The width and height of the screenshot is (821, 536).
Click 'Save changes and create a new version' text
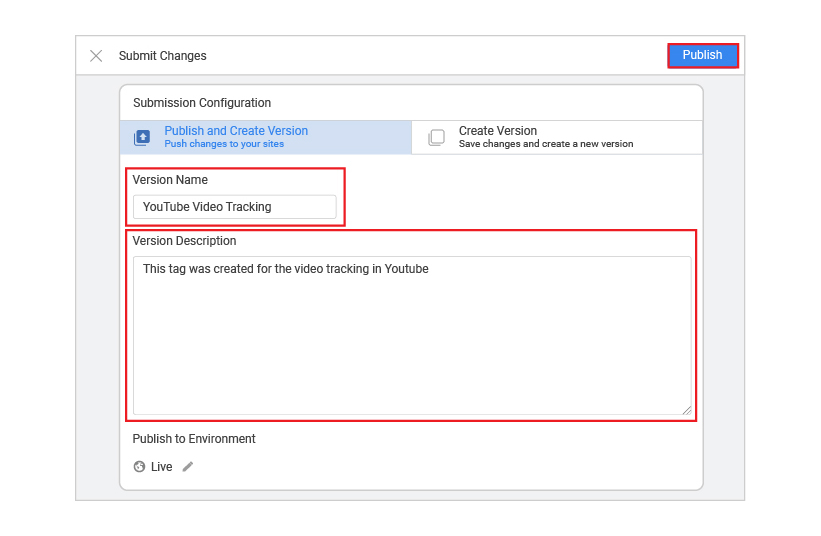coord(546,144)
